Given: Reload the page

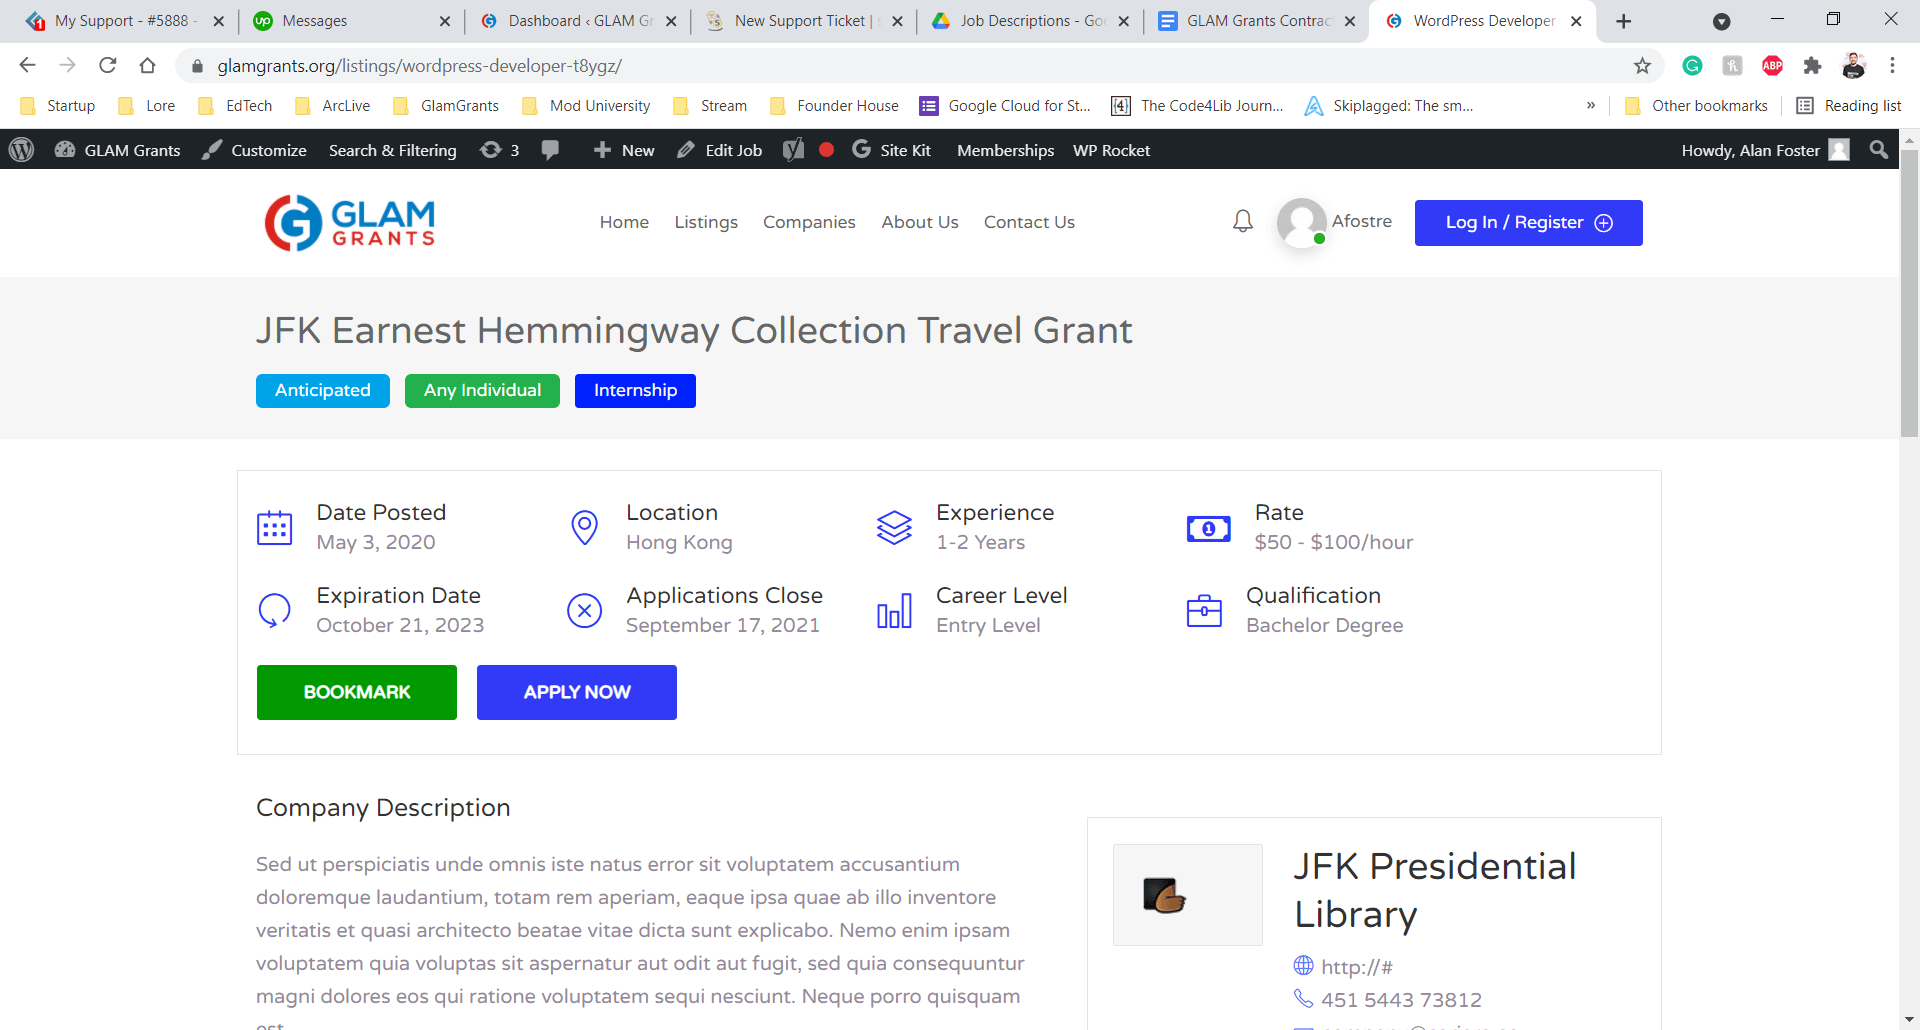Looking at the screenshot, I should 107,66.
